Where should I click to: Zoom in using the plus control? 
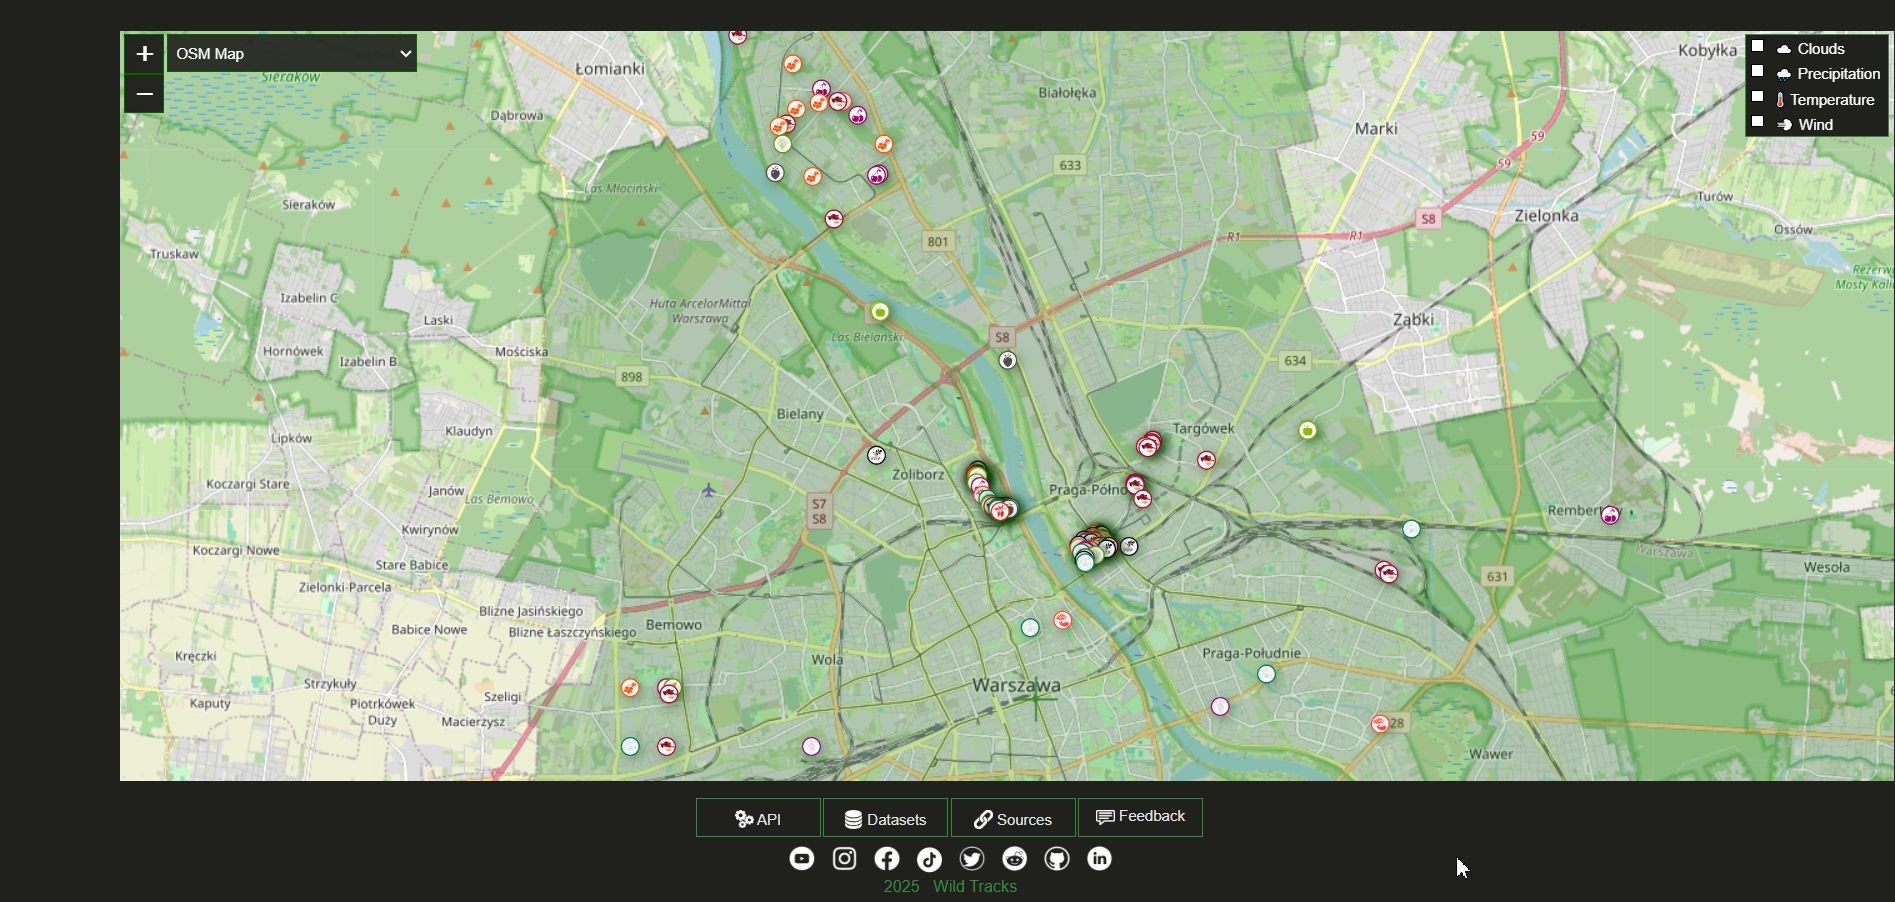pyautogui.click(x=143, y=53)
